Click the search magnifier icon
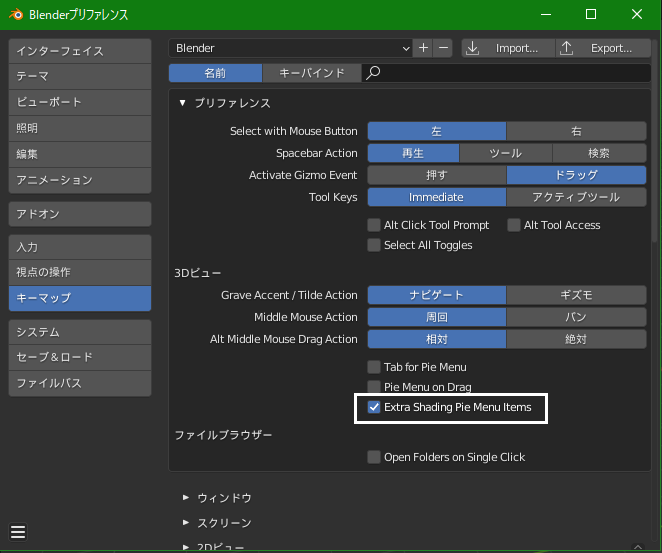The height and width of the screenshot is (553, 662). click(x=373, y=73)
